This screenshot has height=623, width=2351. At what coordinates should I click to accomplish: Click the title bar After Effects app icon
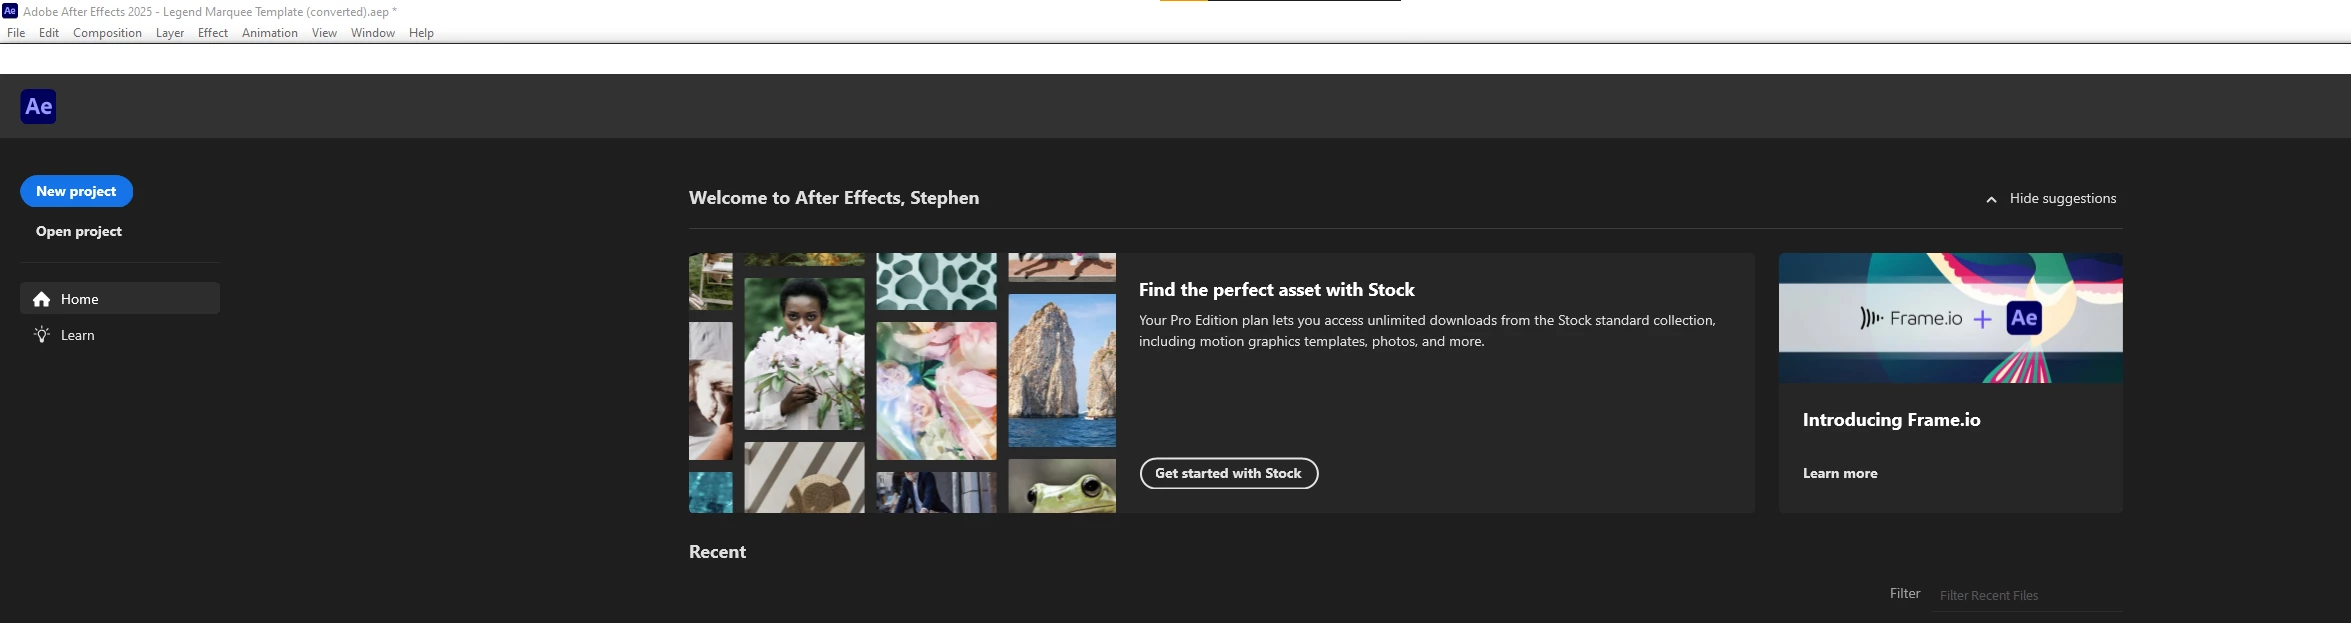click(10, 11)
